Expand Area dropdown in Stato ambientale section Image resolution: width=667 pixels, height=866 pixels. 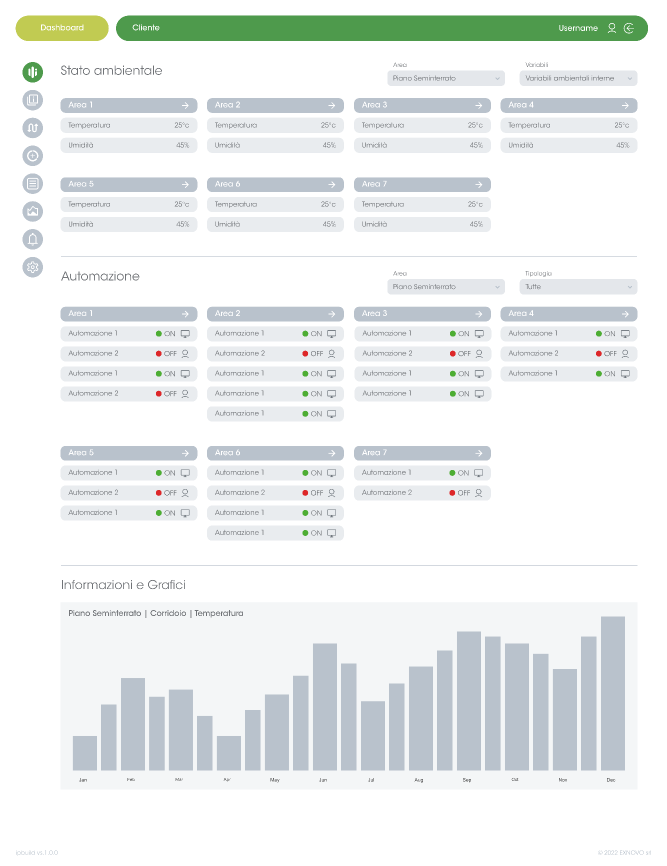click(x=446, y=78)
